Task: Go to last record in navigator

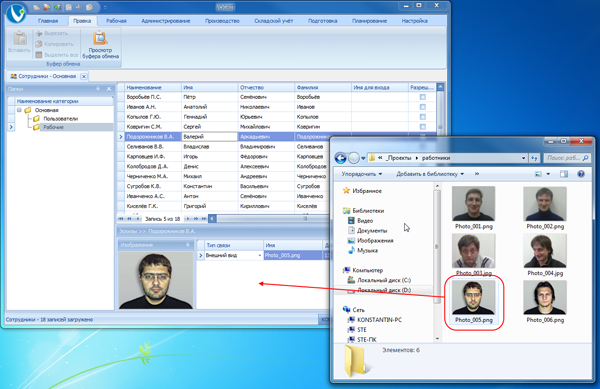Action: pyautogui.click(x=204, y=219)
